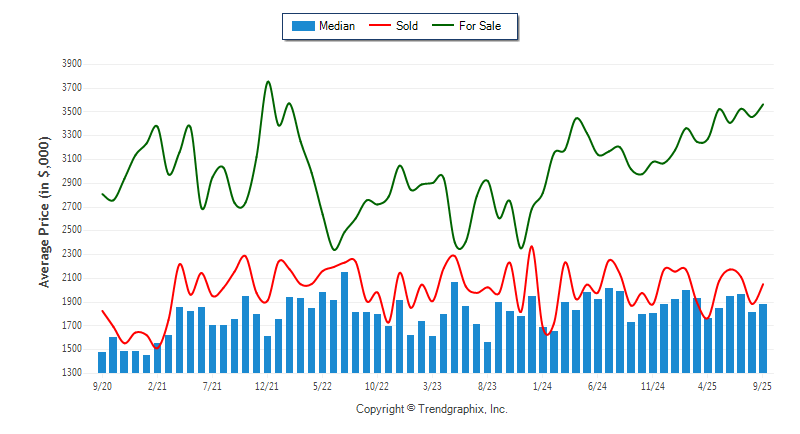Click the 5/22 x-axis date label

[322, 384]
